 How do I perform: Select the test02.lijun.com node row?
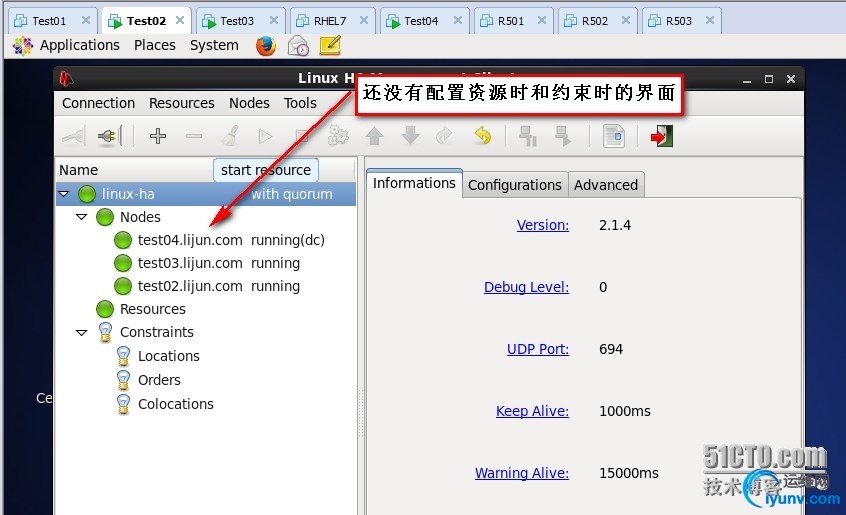(x=206, y=286)
